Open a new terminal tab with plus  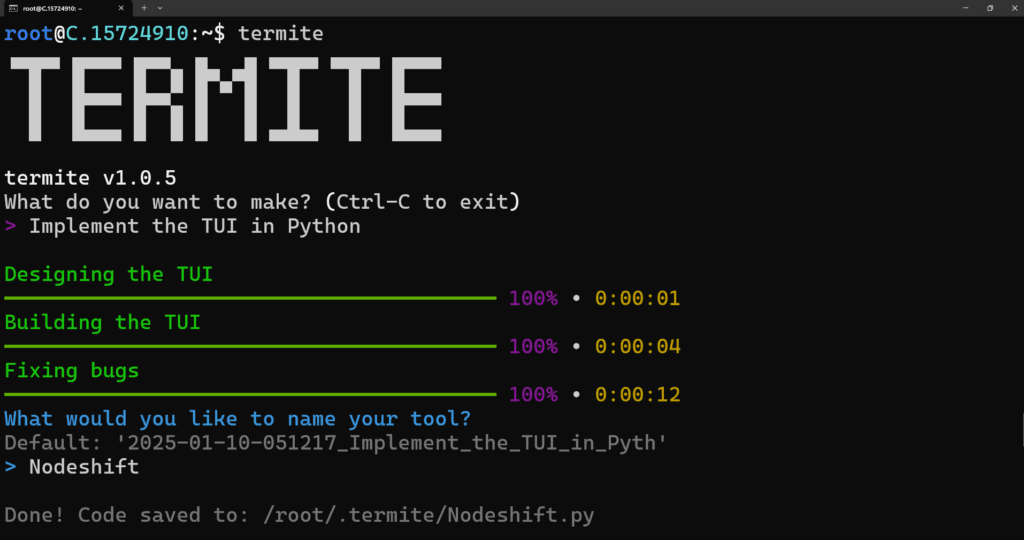point(143,8)
